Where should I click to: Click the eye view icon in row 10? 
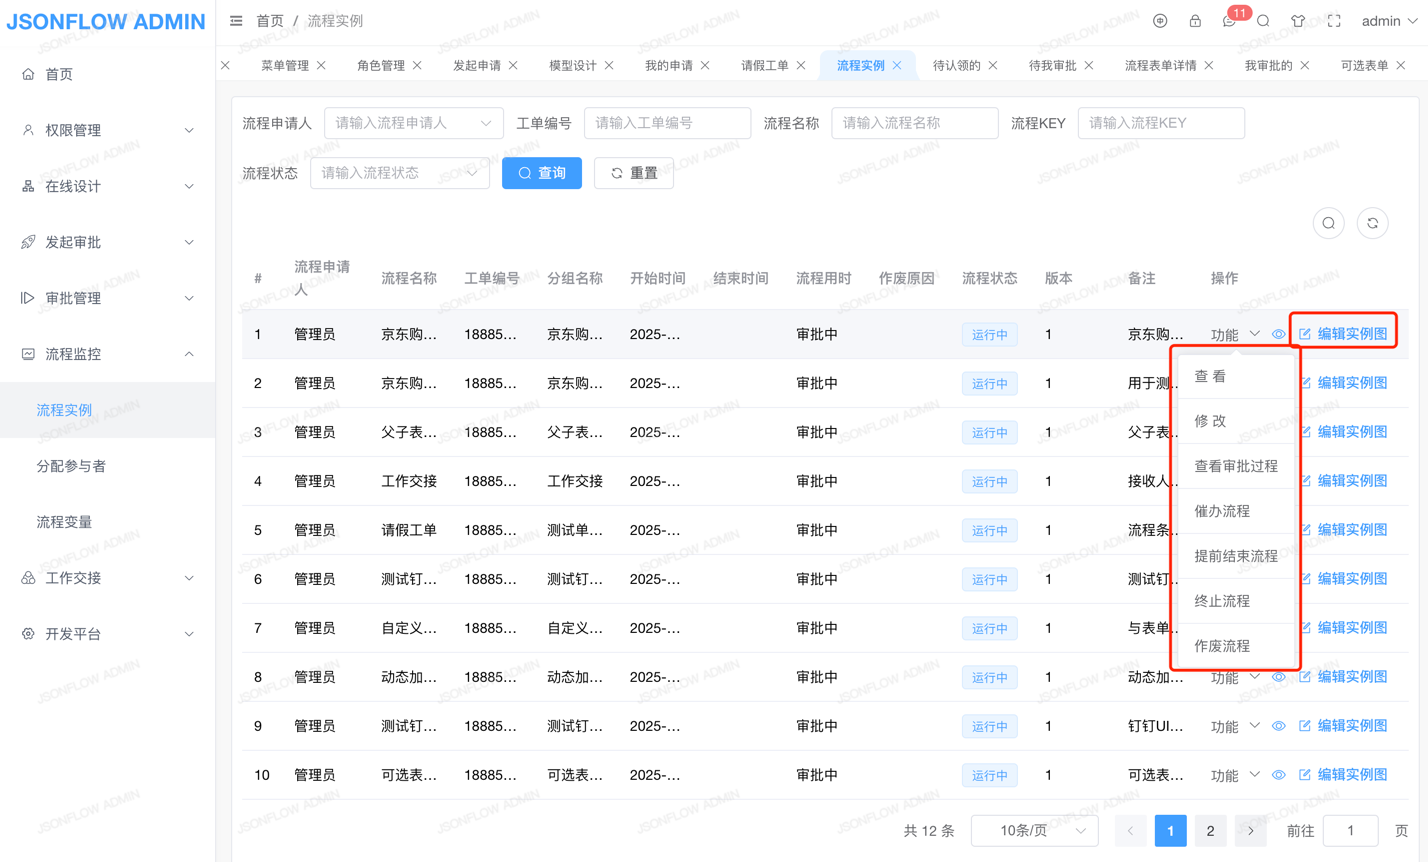1278,775
